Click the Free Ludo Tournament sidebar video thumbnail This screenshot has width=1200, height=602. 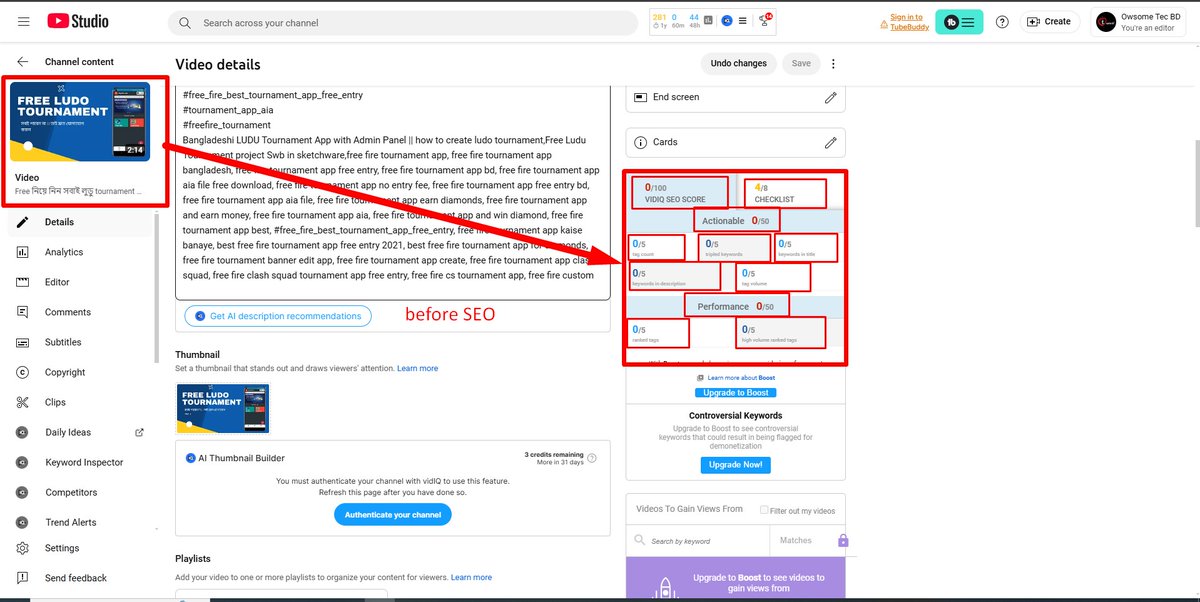(x=80, y=121)
